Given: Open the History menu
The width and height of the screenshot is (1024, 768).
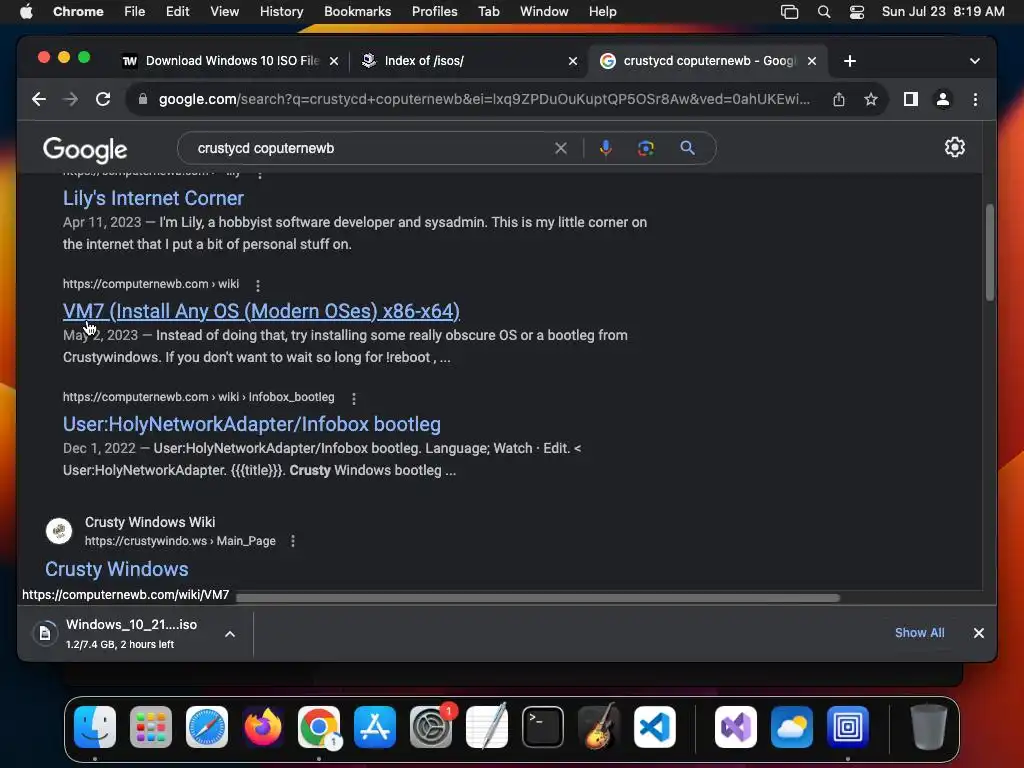Looking at the screenshot, I should (281, 12).
